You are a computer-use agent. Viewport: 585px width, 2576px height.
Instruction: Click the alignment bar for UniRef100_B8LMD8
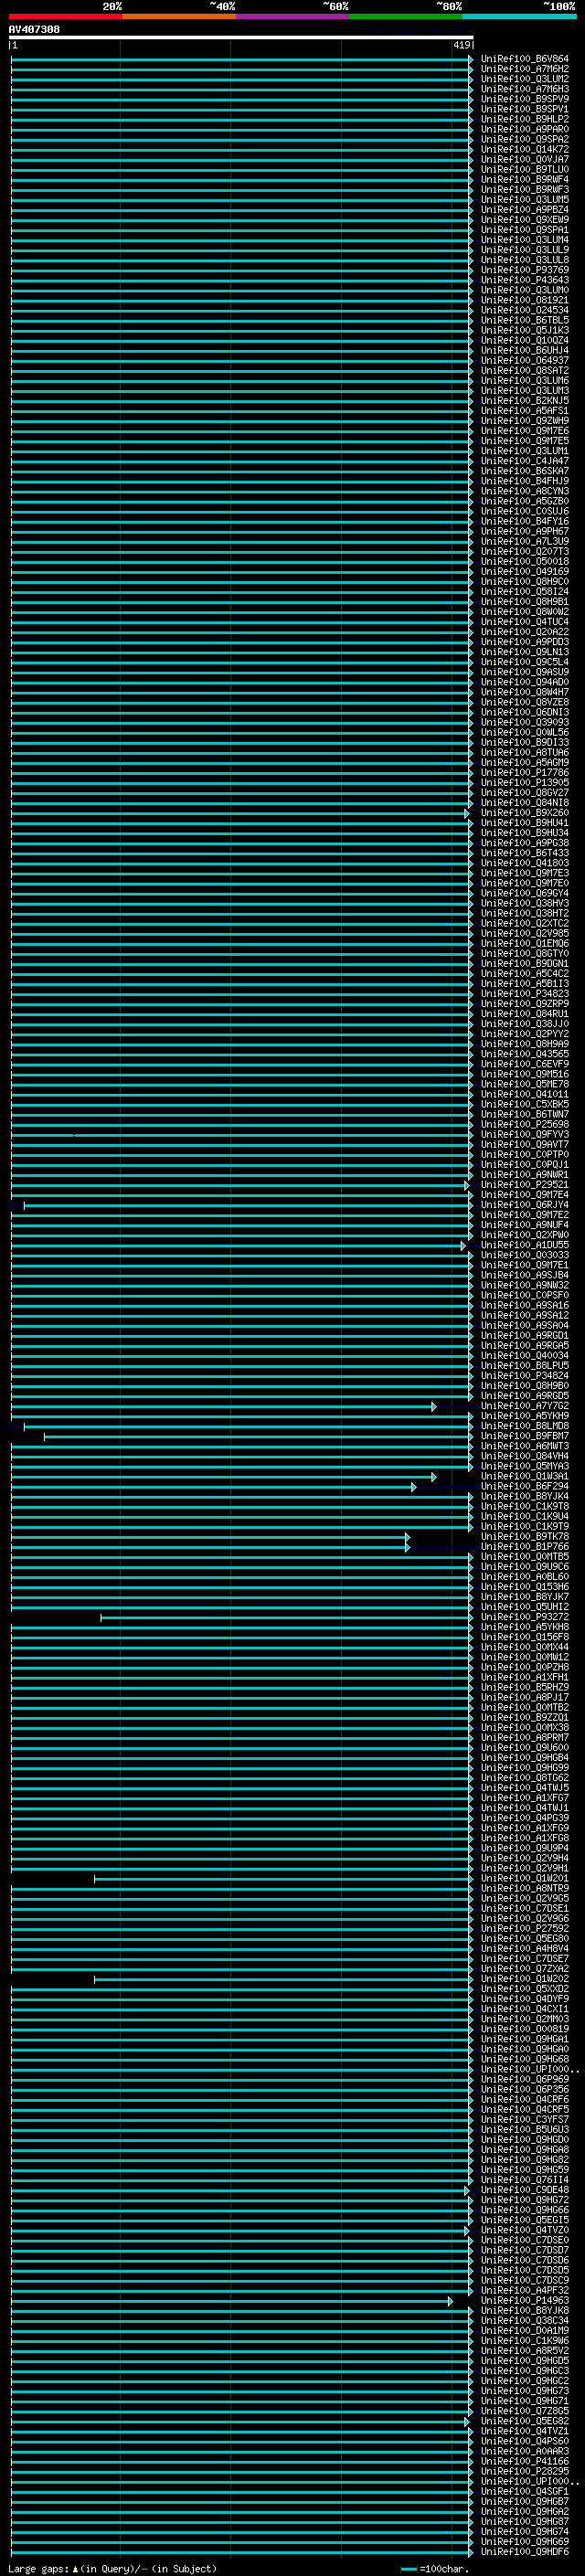coord(248,1426)
